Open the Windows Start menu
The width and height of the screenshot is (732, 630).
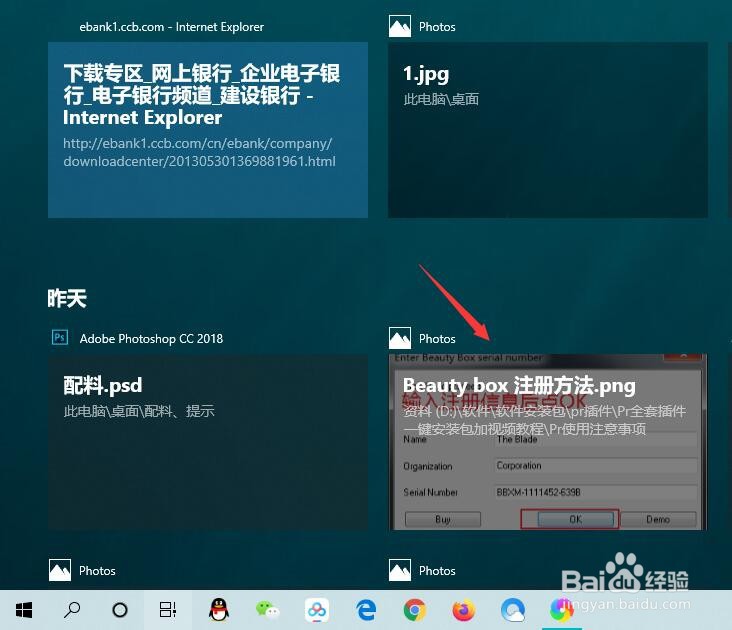click(24, 610)
